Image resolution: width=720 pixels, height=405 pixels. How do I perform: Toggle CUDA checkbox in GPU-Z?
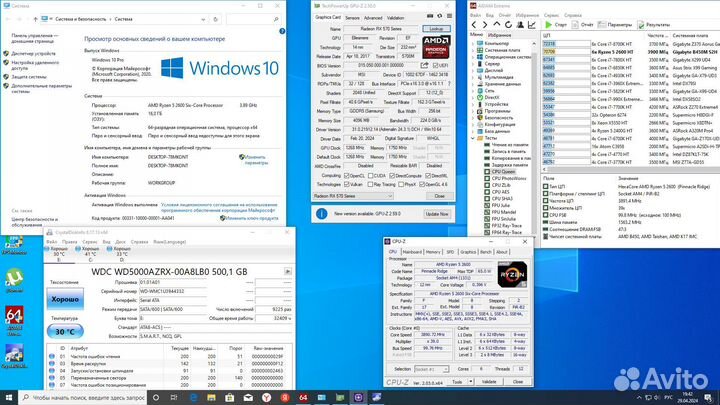[371, 176]
